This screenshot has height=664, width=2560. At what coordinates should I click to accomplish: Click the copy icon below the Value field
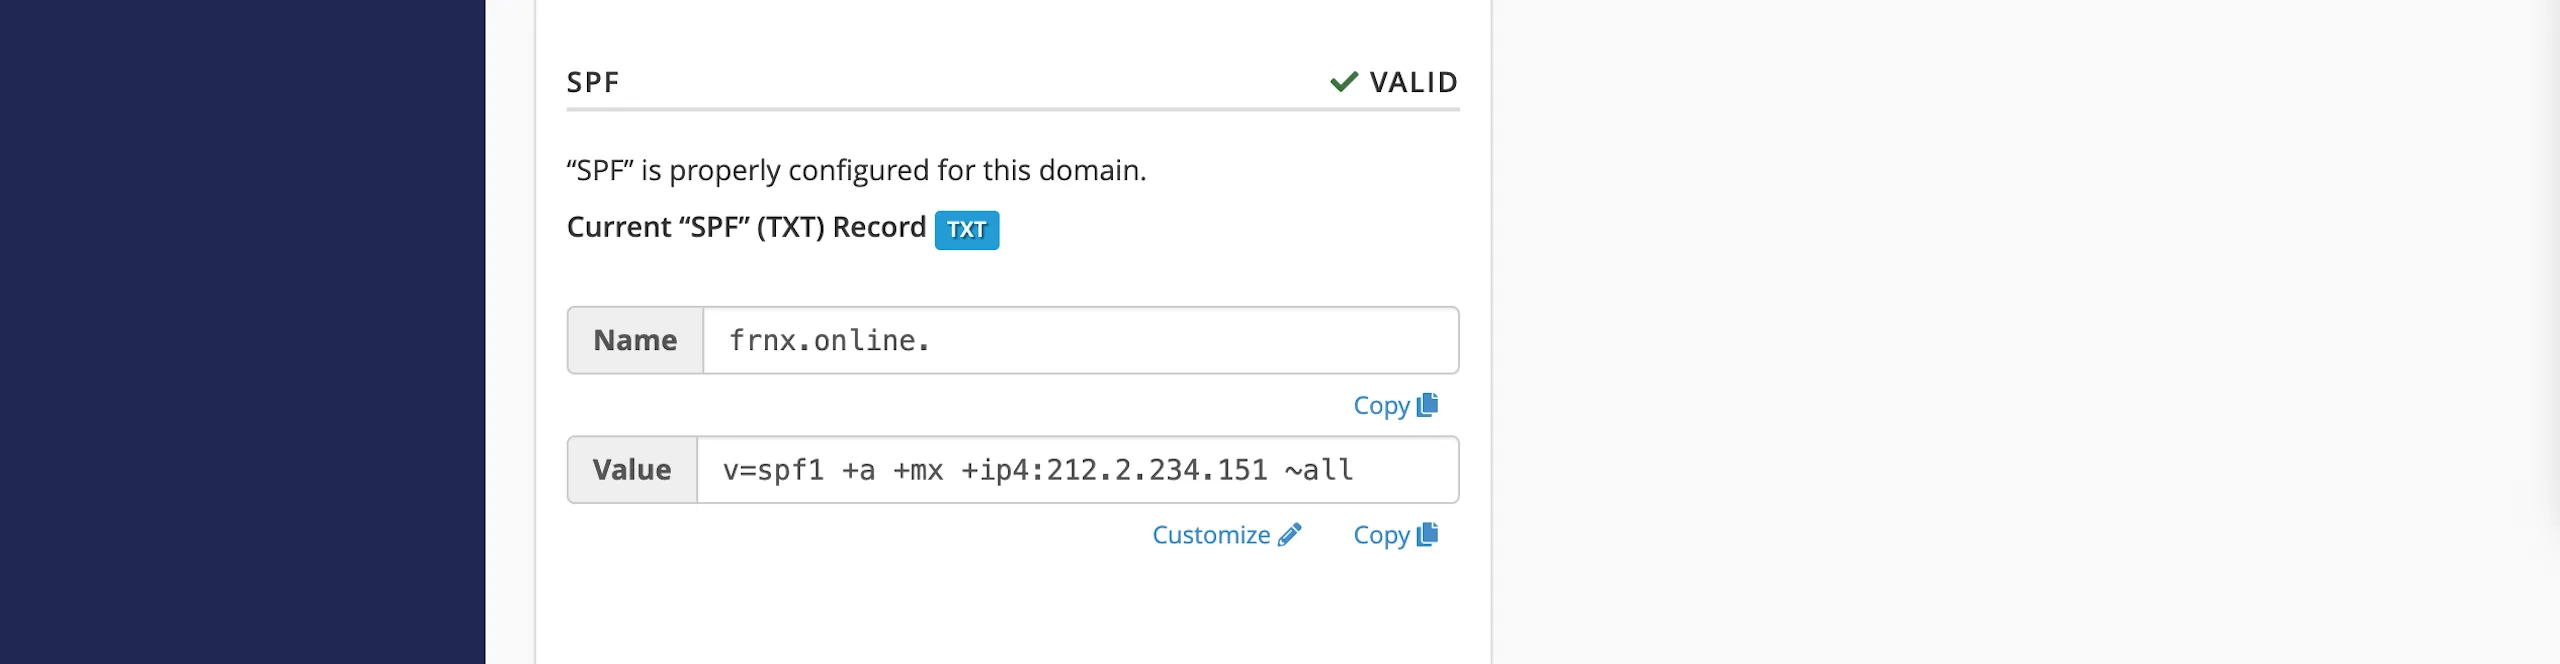tap(1427, 534)
